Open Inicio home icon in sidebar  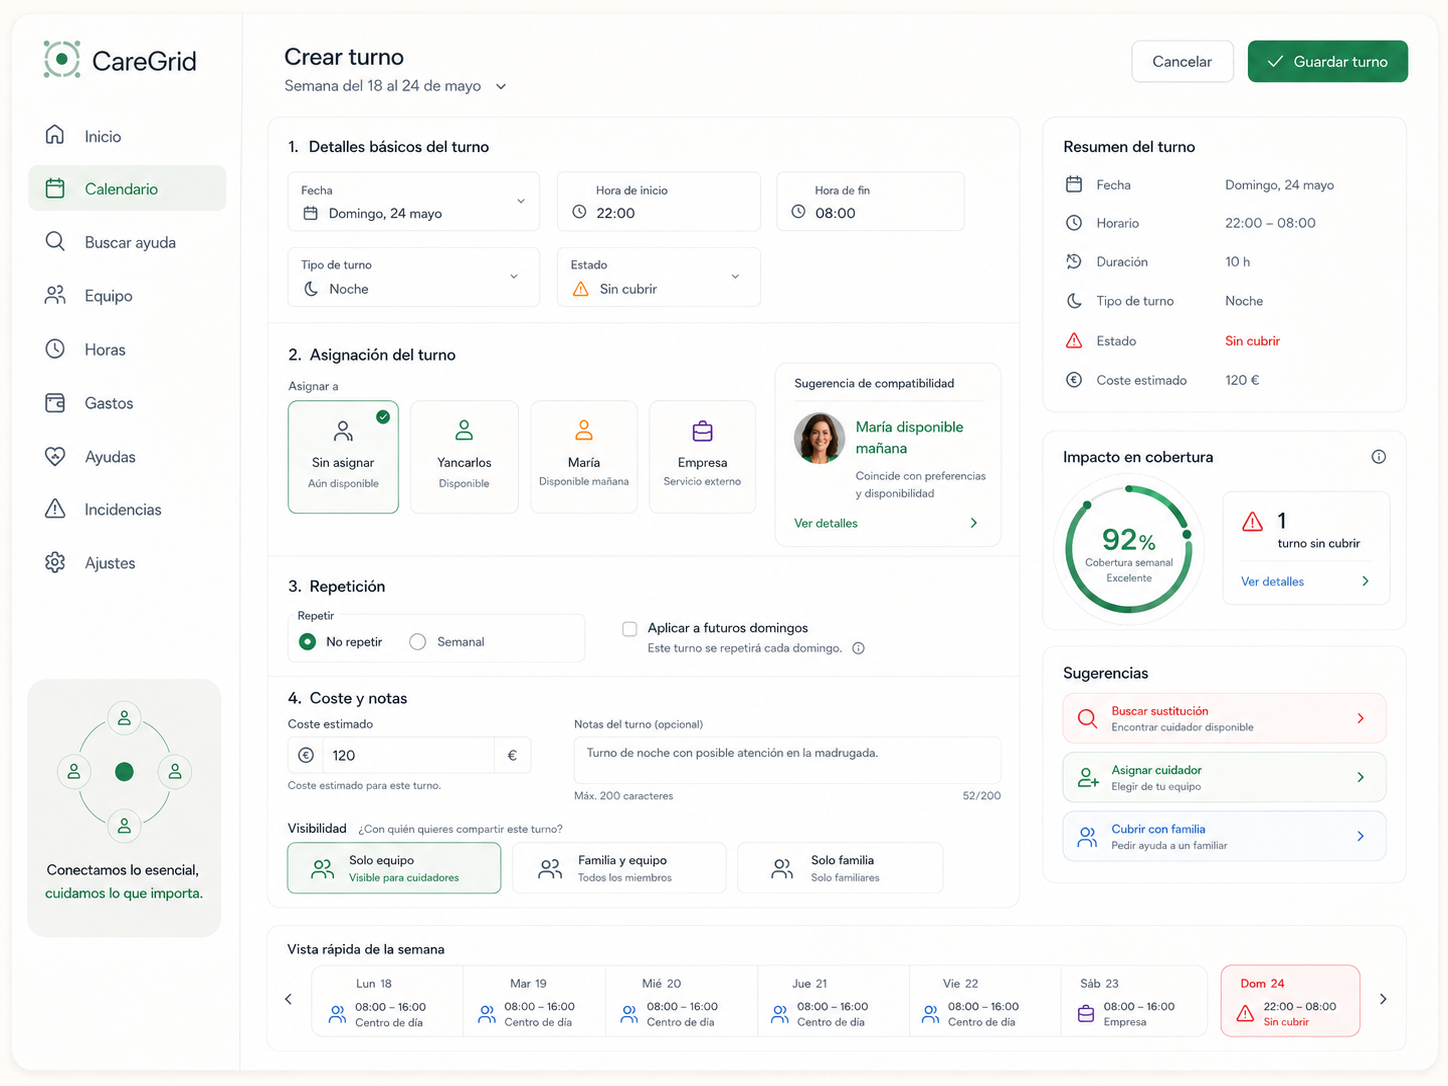pyautogui.click(x=55, y=135)
